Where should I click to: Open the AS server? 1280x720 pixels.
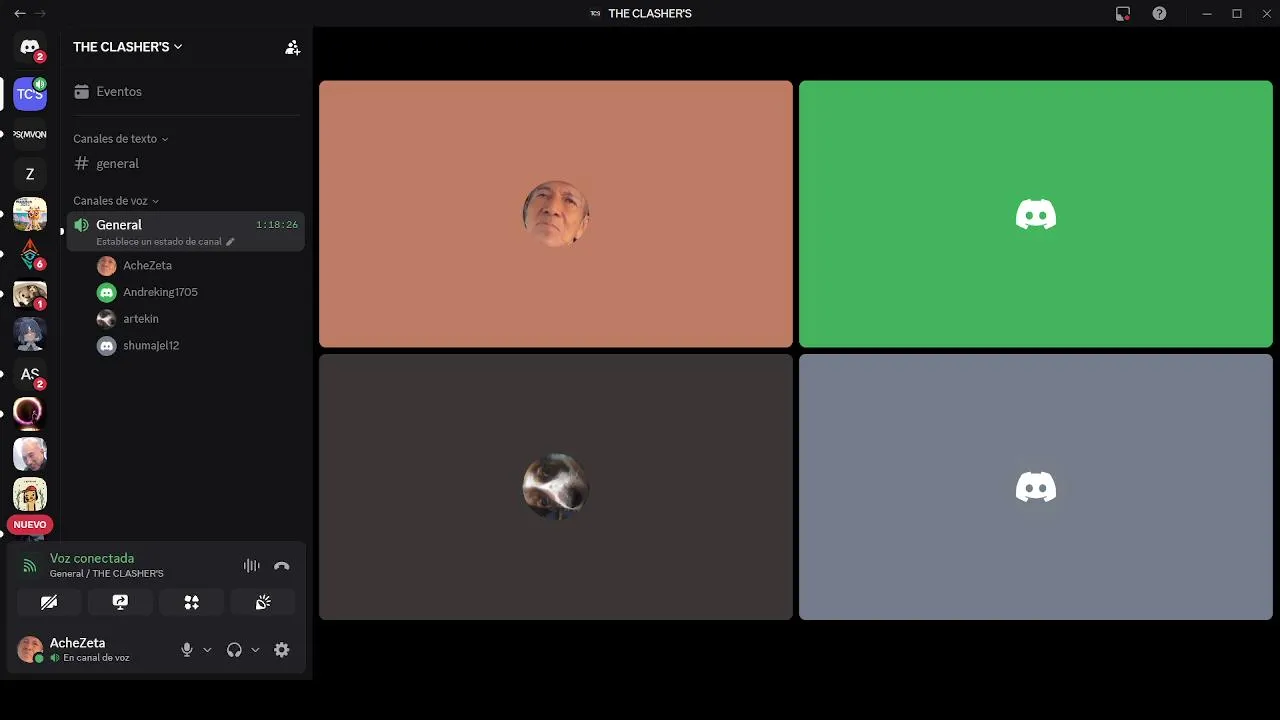[30, 374]
